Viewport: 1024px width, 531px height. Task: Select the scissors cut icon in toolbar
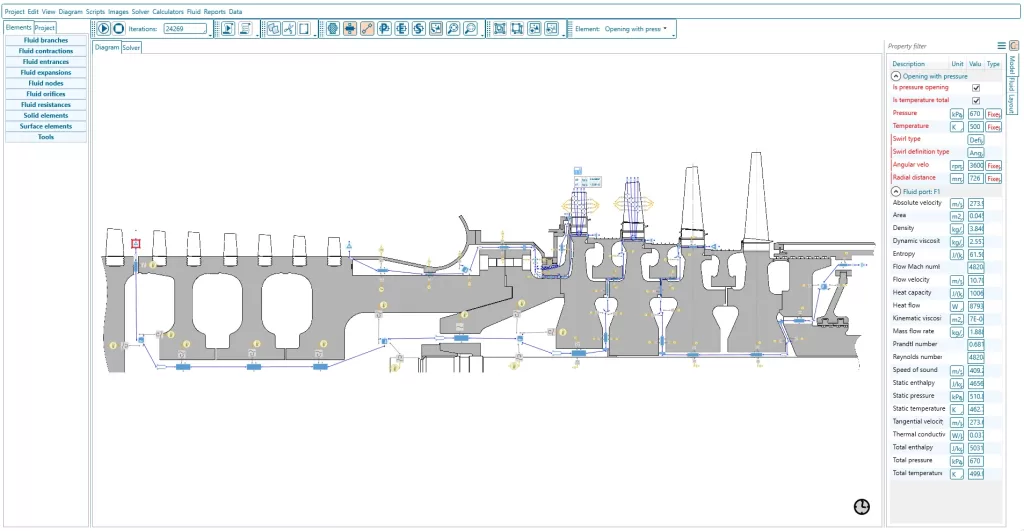288,28
